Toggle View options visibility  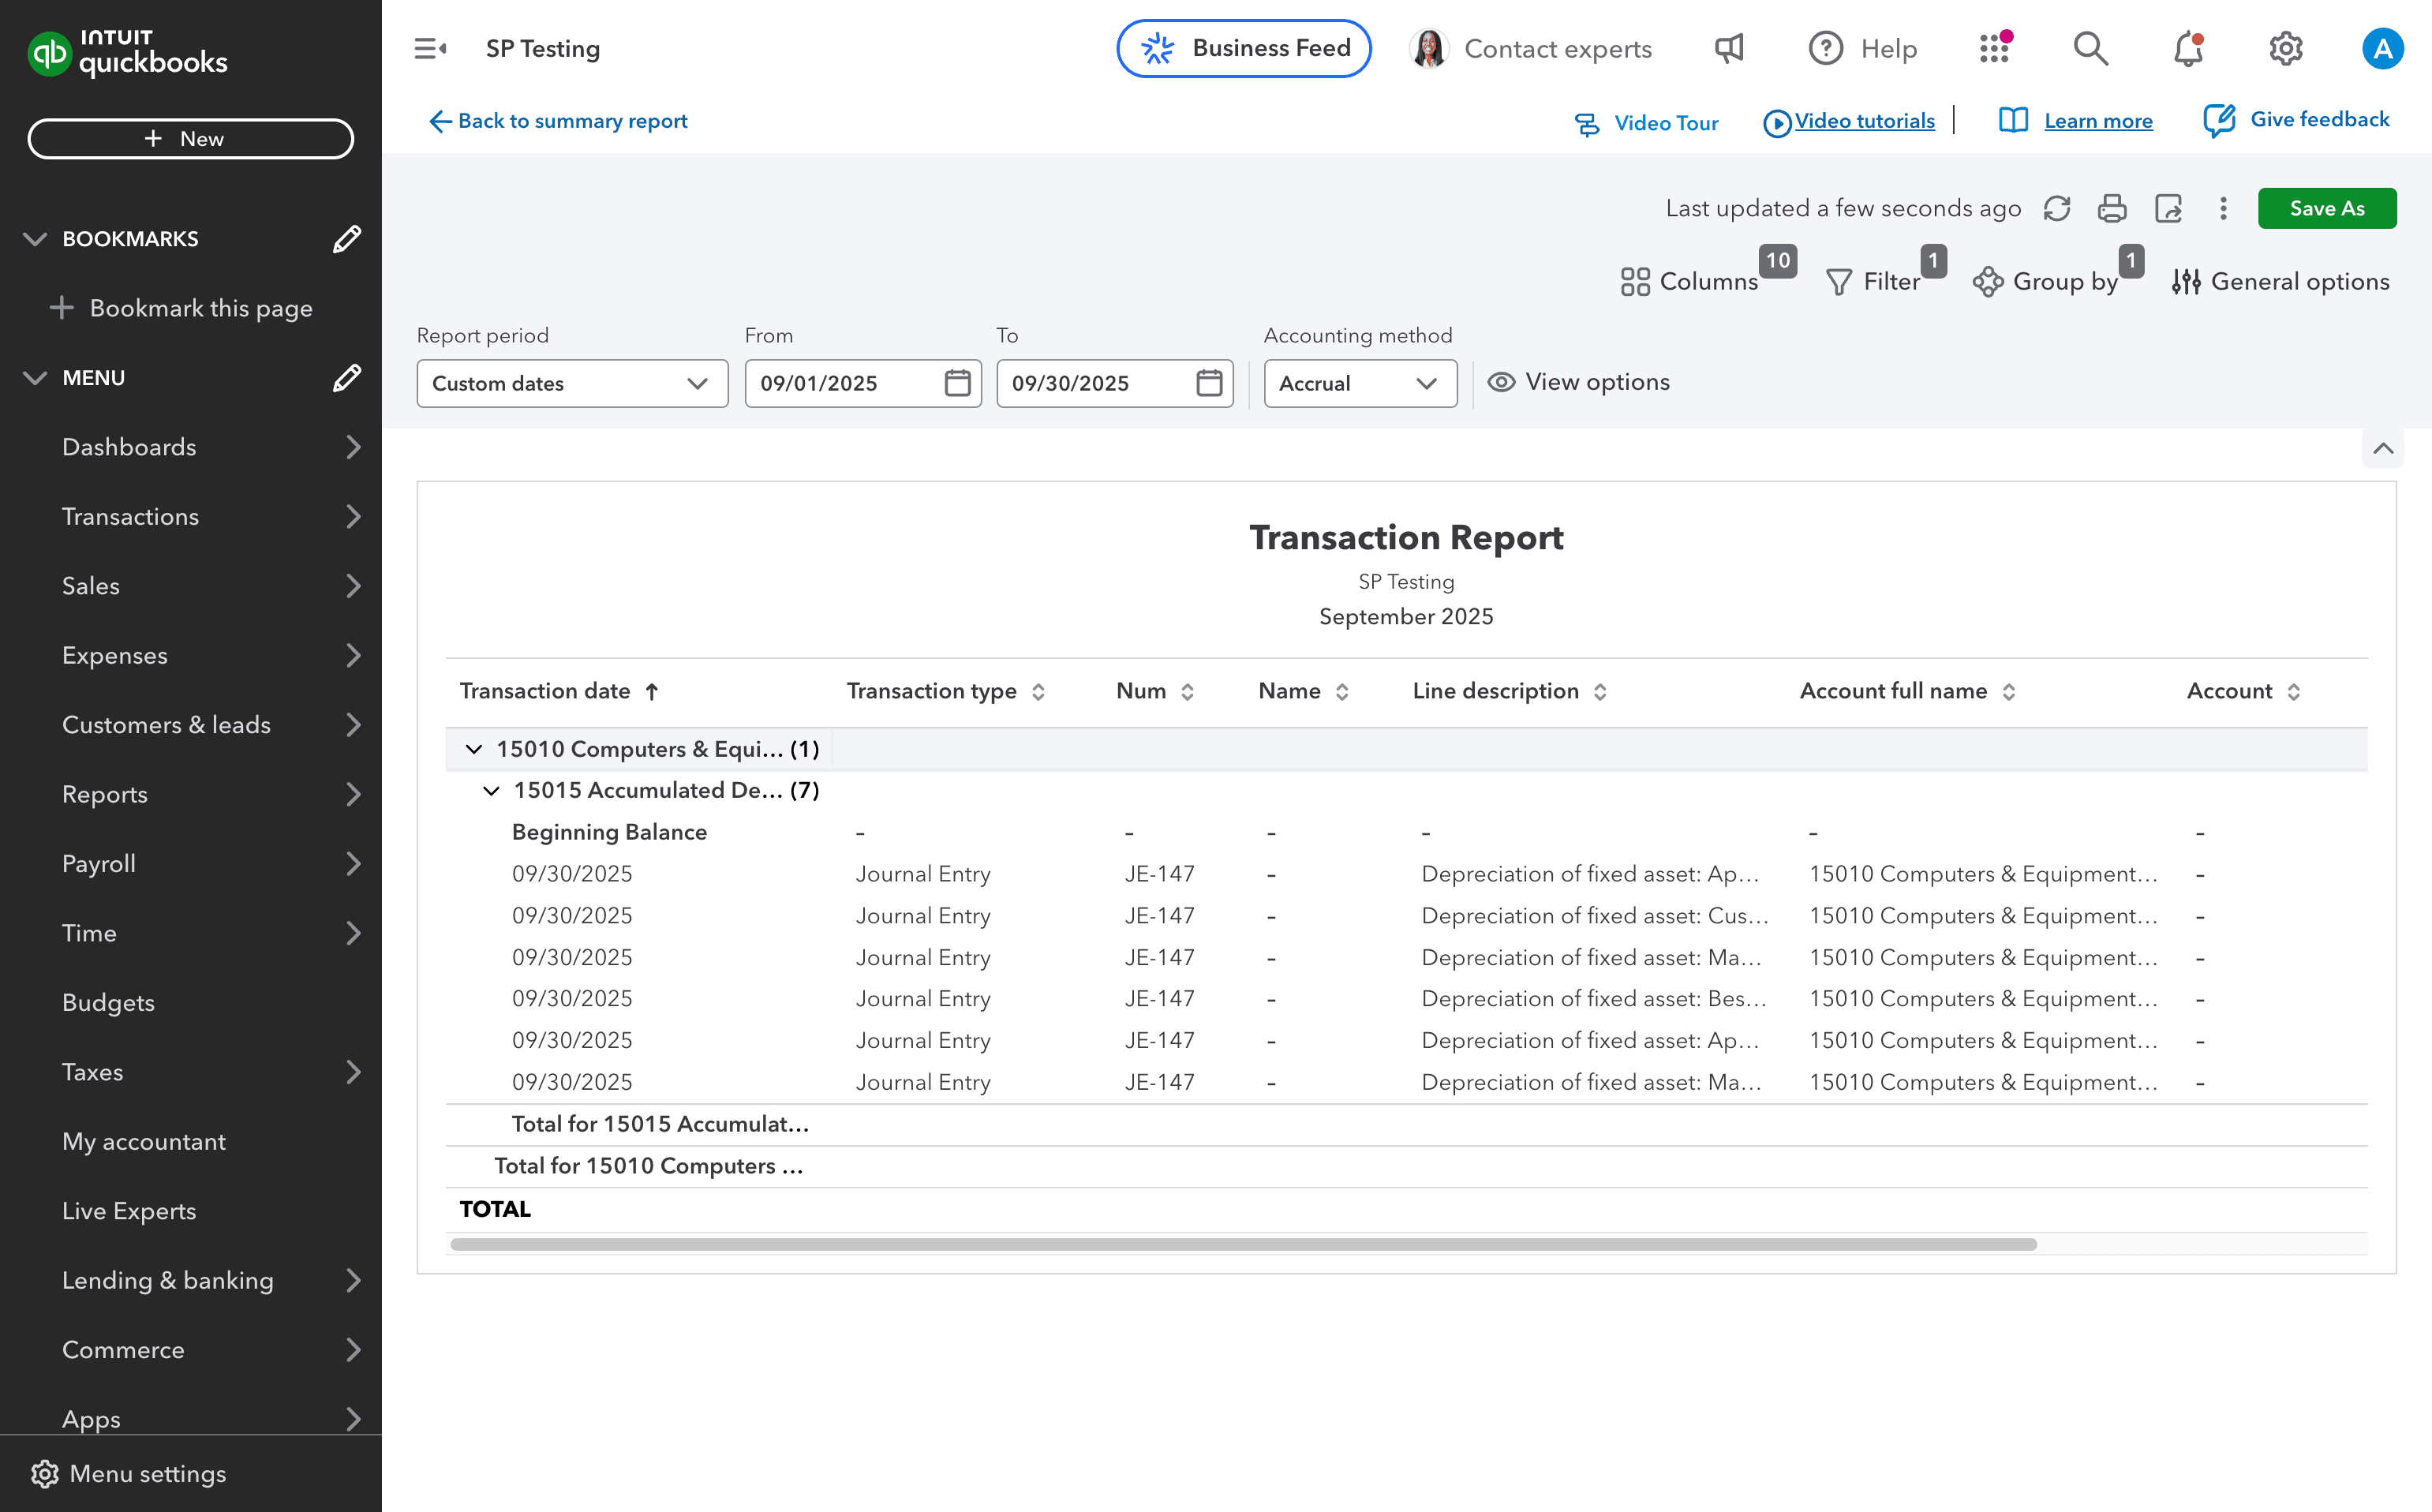(1578, 382)
